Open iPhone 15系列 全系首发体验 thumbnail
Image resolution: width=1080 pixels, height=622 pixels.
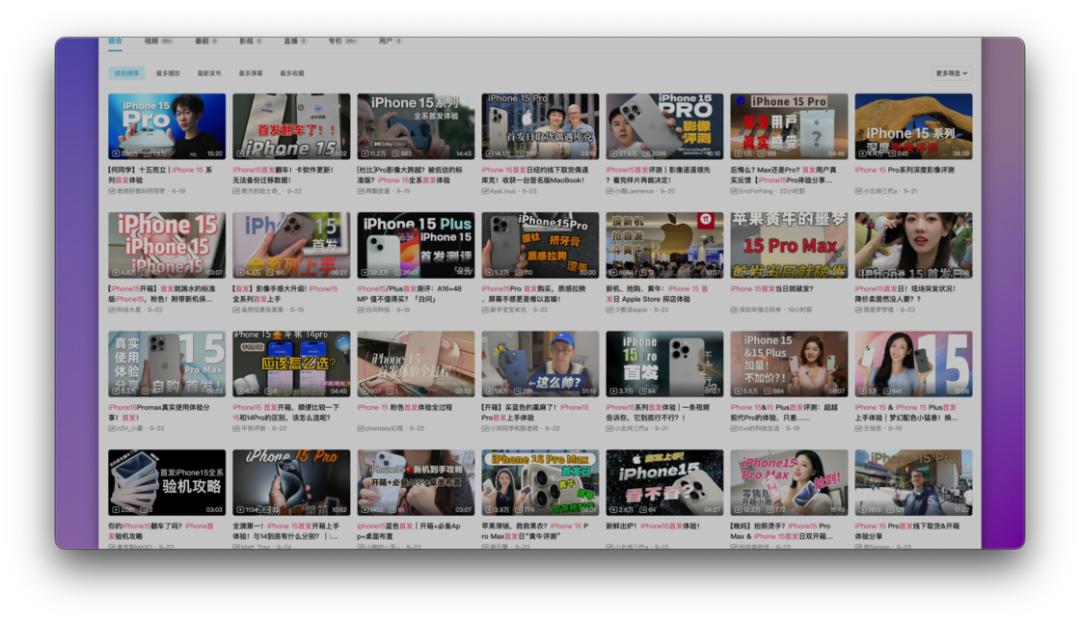point(416,126)
